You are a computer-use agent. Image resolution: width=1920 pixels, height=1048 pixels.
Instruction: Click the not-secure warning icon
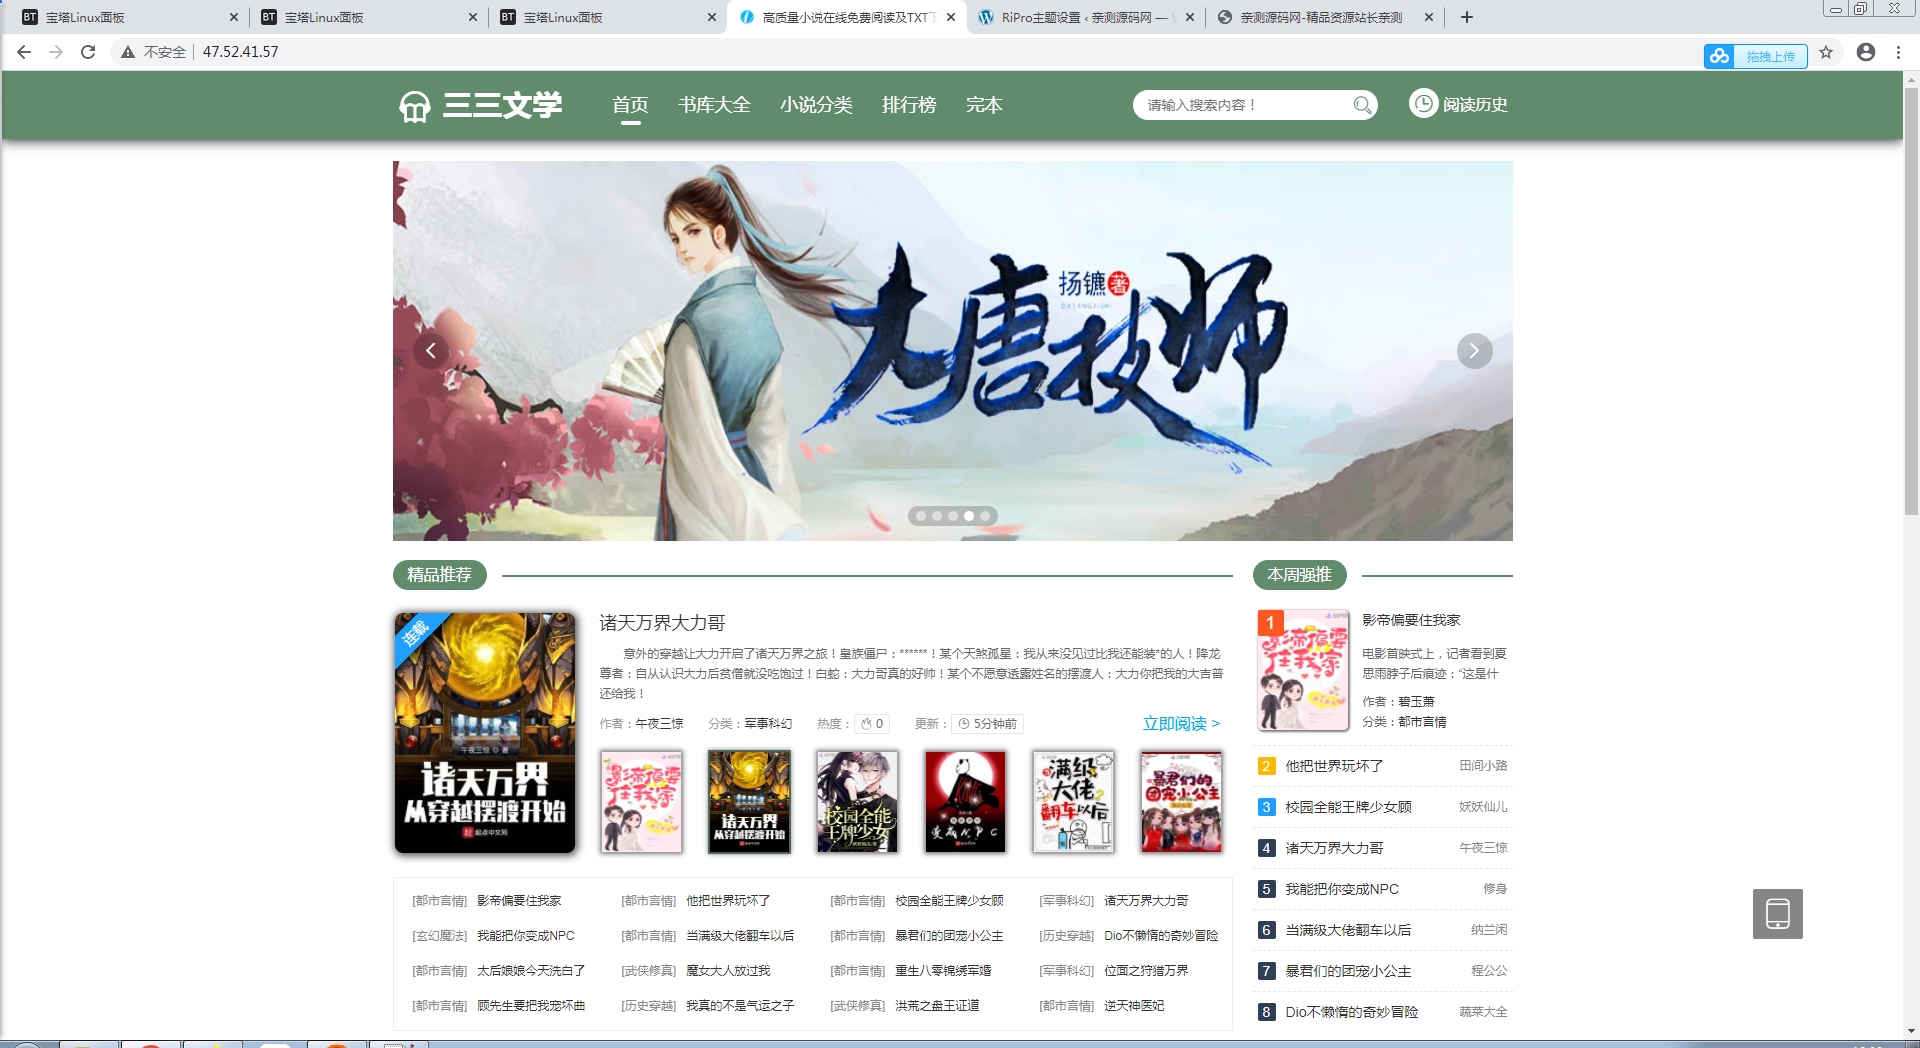pos(127,52)
